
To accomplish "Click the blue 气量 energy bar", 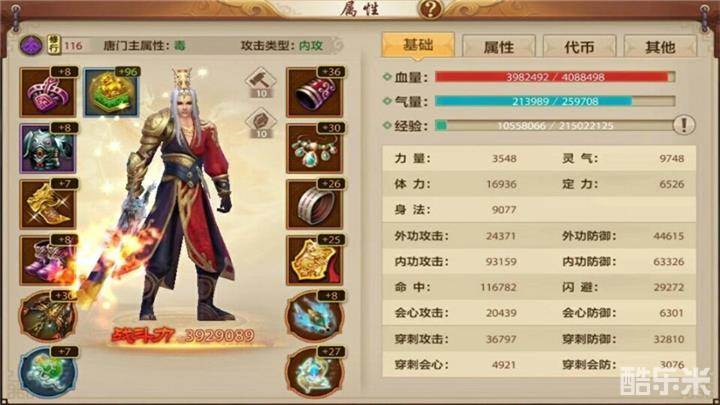I will click(555, 101).
